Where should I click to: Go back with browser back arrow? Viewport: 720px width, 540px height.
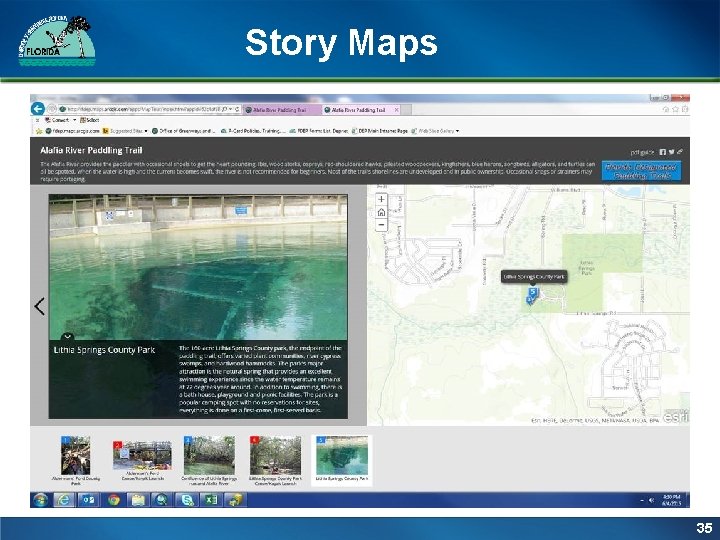click(38, 109)
